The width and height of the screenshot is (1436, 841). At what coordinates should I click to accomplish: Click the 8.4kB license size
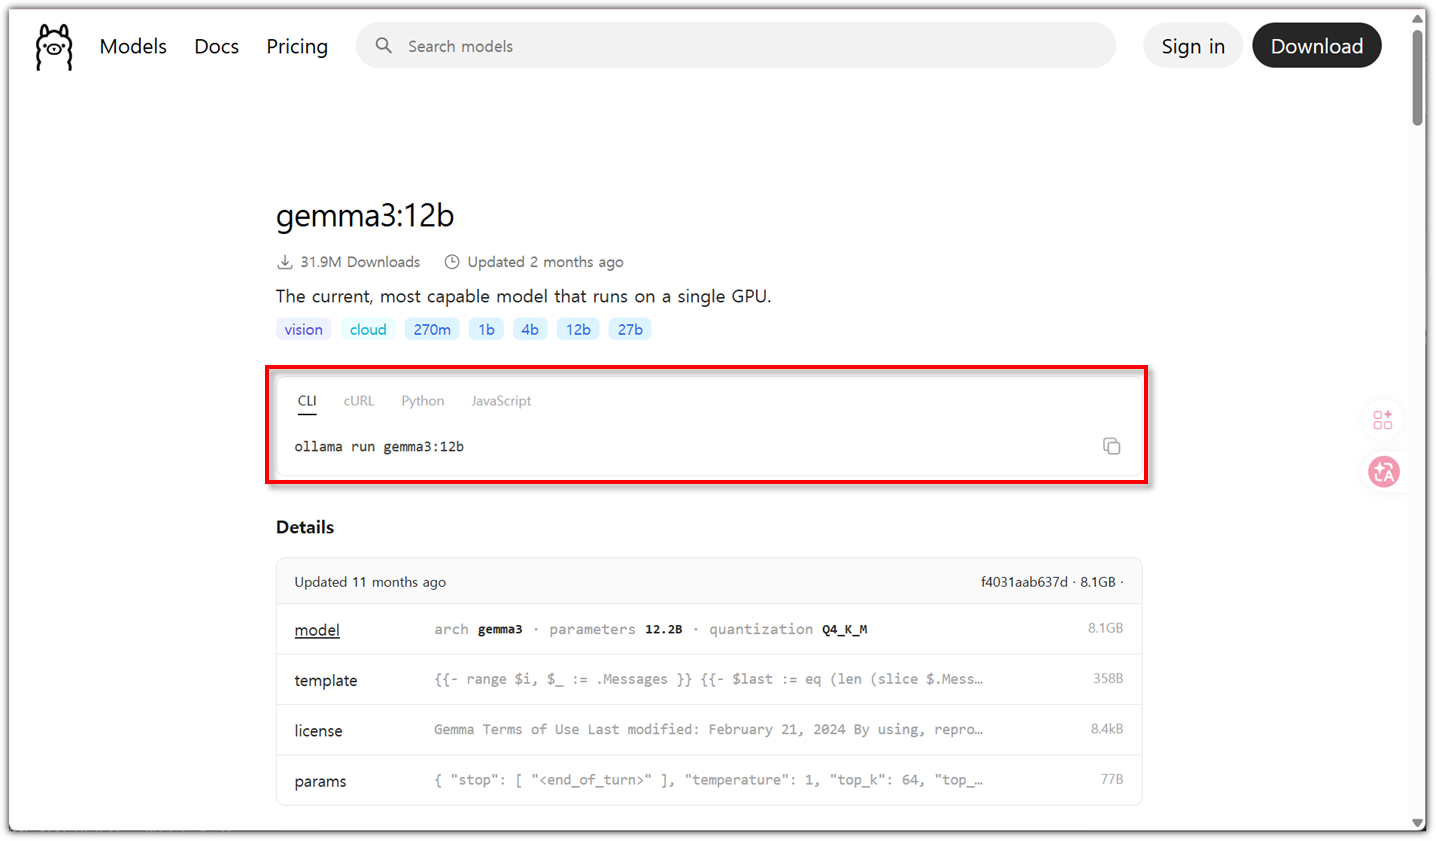[1107, 729]
